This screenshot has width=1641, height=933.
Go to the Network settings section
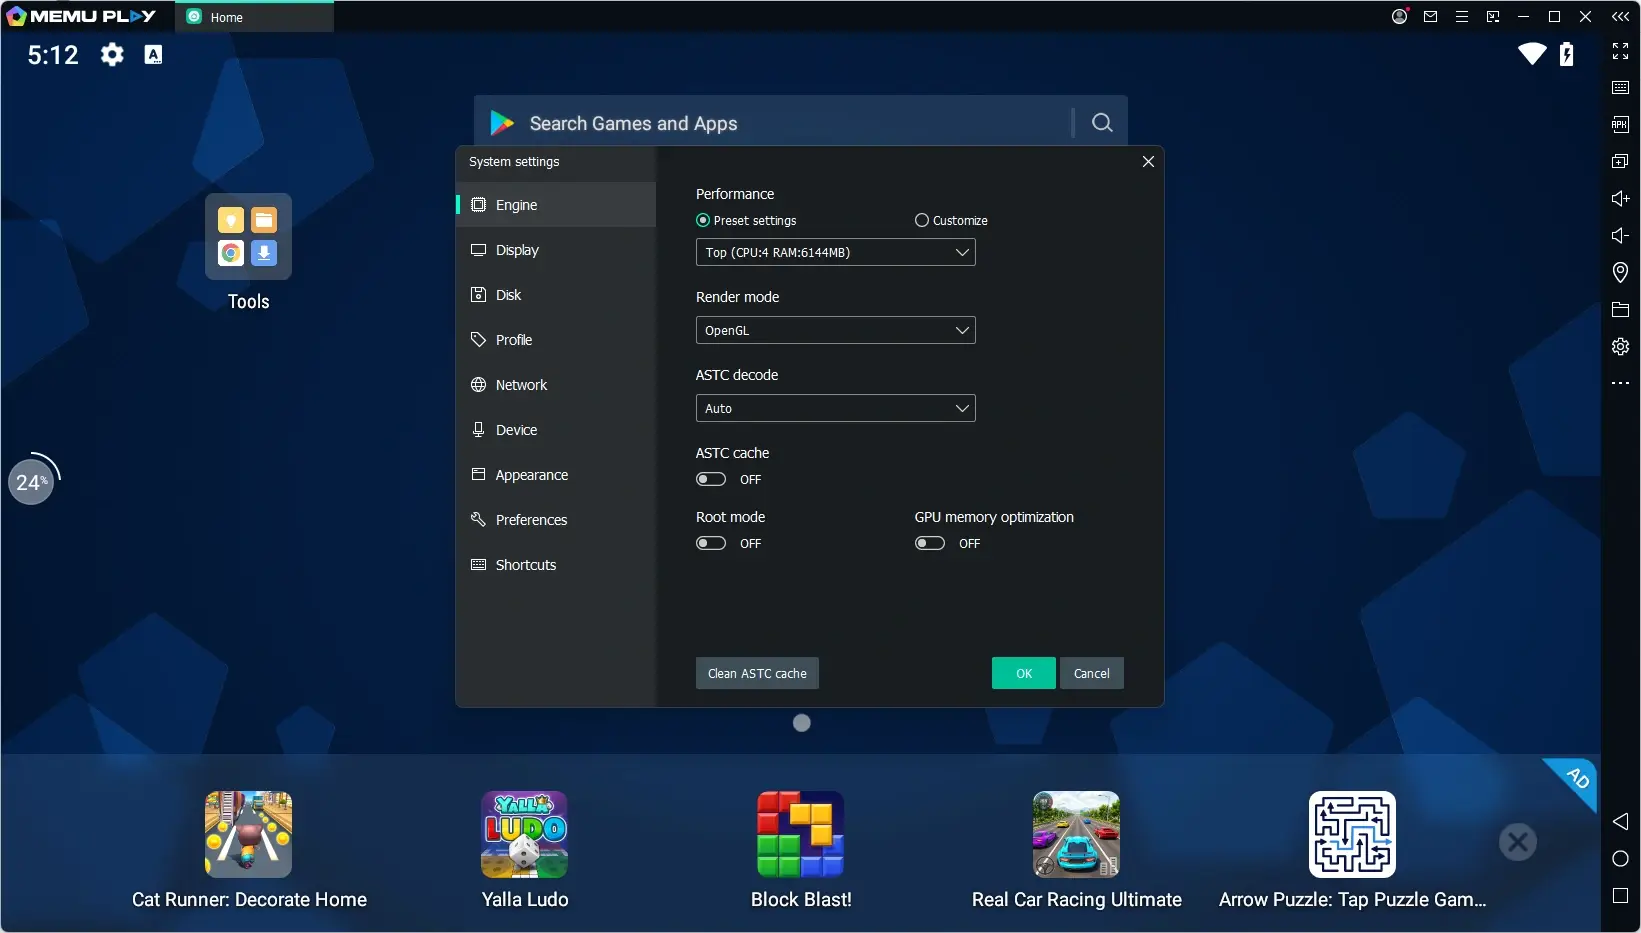coord(556,385)
